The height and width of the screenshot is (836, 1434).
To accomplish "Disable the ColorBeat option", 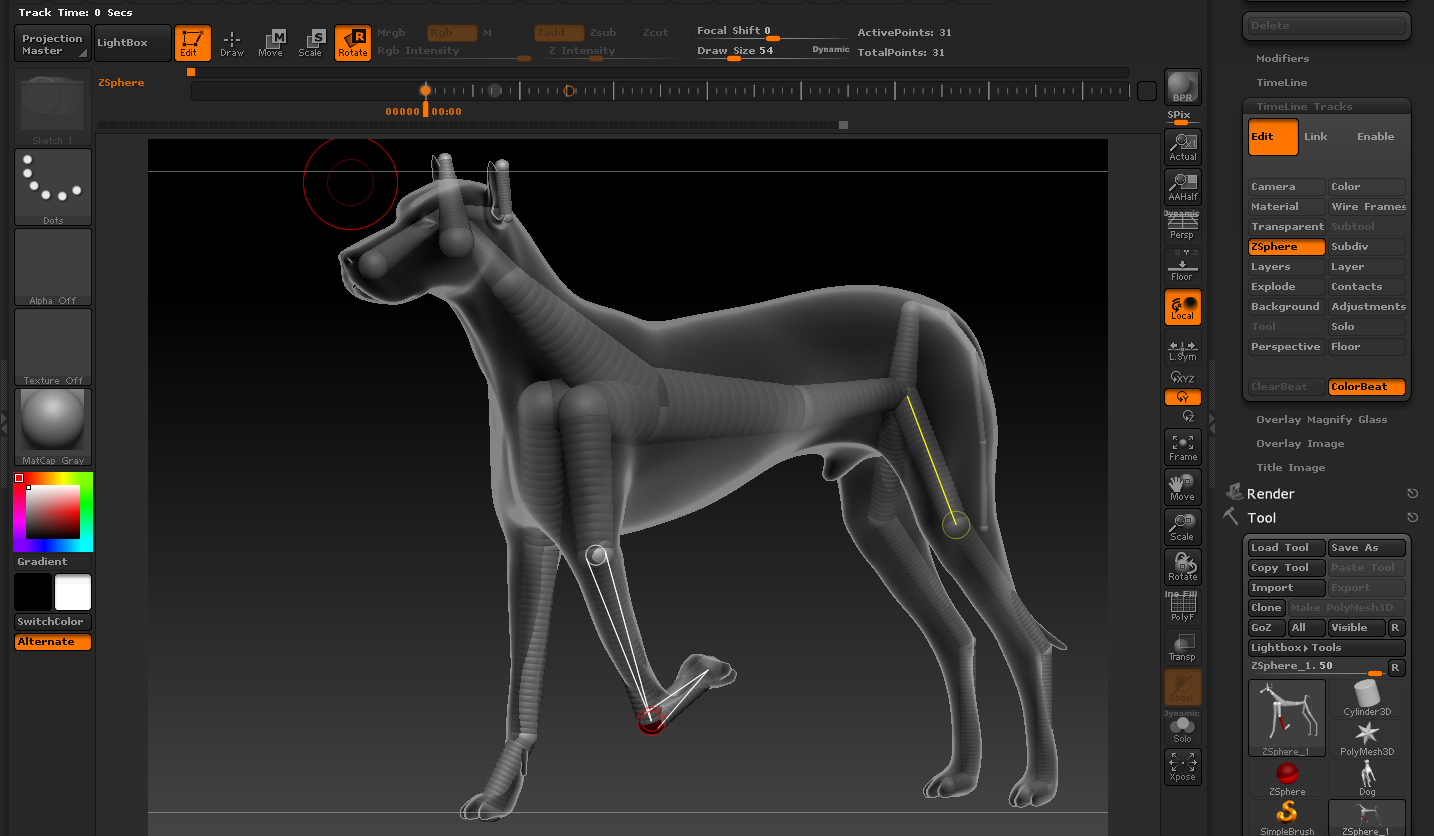I will click(x=1366, y=387).
